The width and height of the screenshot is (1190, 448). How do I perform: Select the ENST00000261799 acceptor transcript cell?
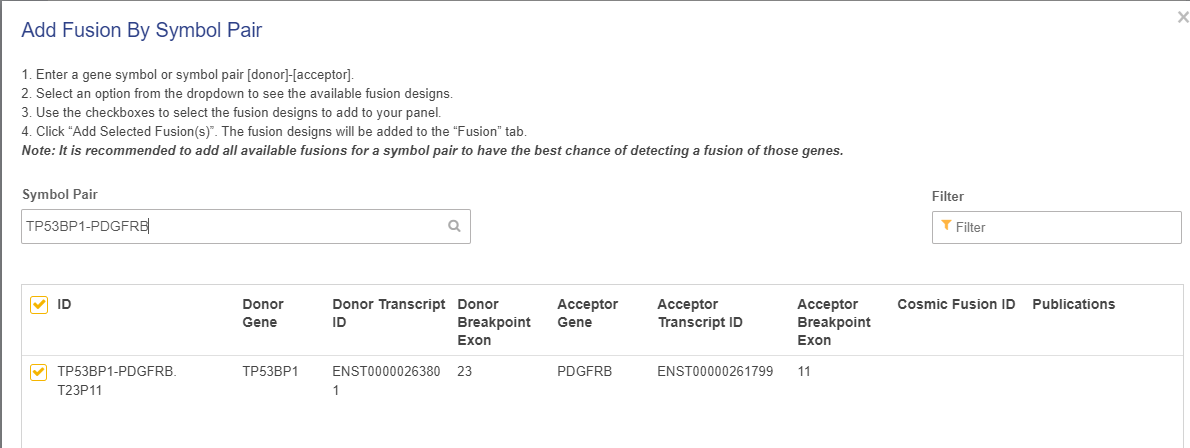pyautogui.click(x=714, y=371)
